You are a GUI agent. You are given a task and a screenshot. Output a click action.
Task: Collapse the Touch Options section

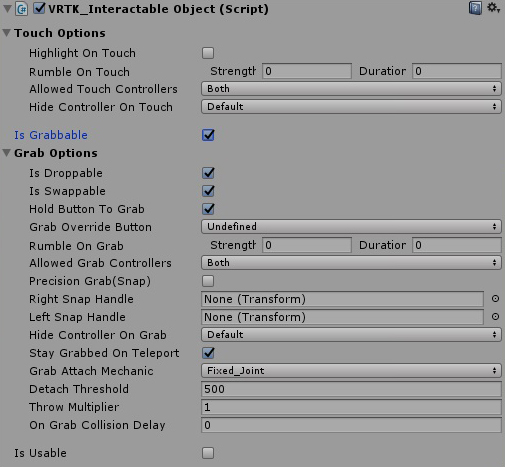point(7,33)
